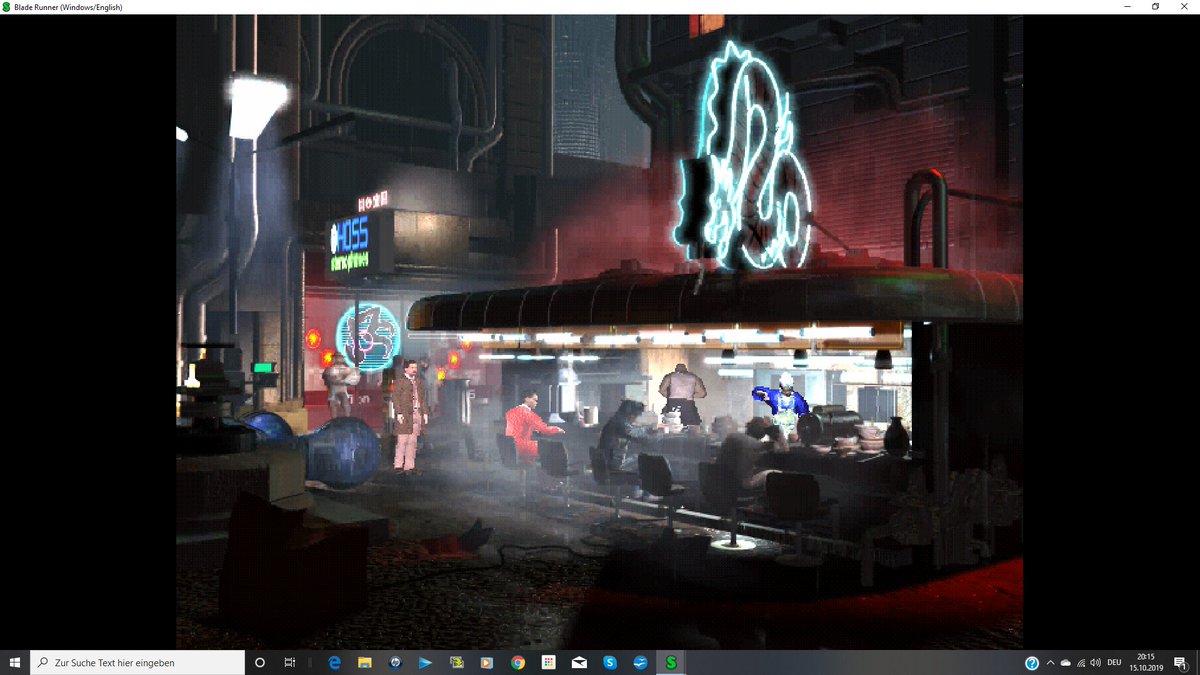Open Skype from the taskbar
This screenshot has width=1200, height=675.
click(x=610, y=662)
